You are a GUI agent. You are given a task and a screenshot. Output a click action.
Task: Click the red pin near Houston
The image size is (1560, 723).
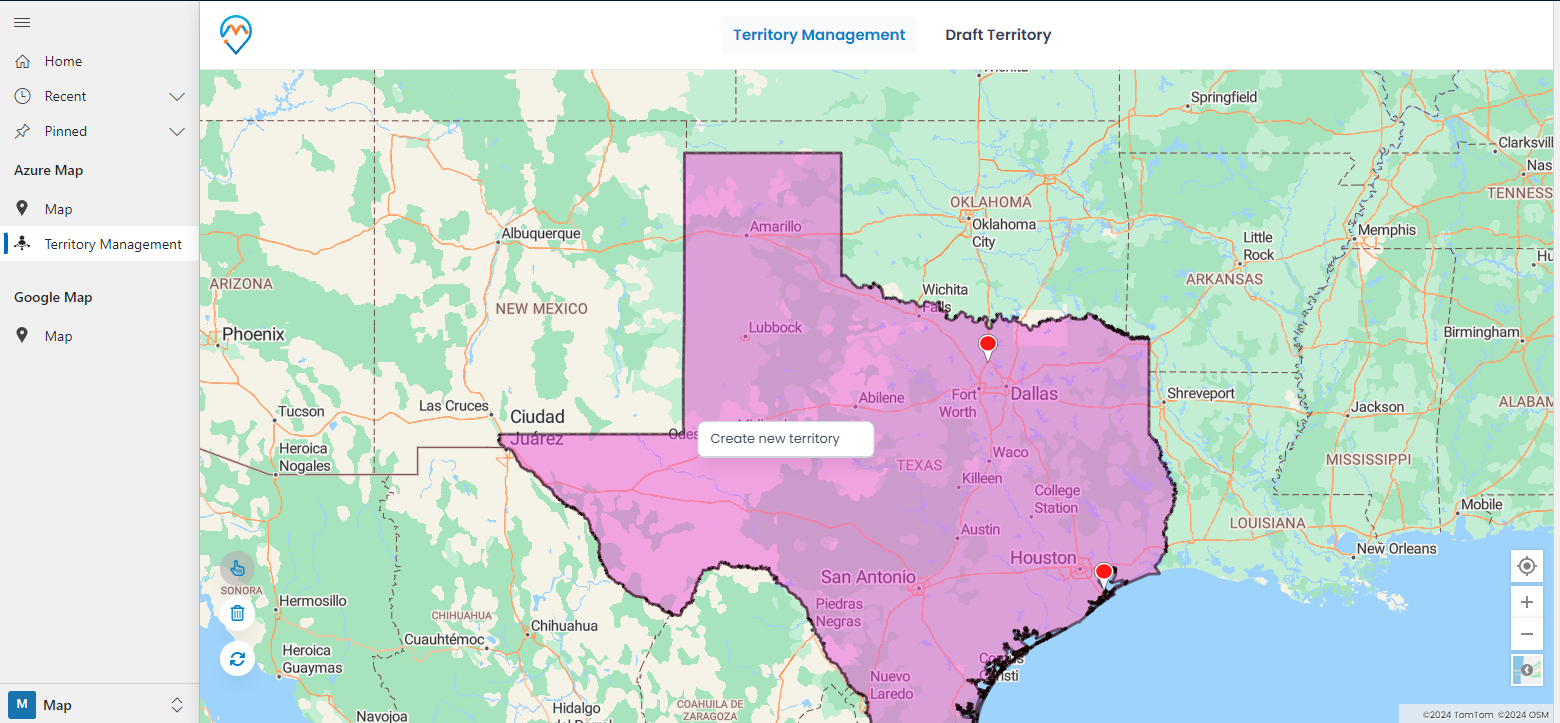(1104, 575)
